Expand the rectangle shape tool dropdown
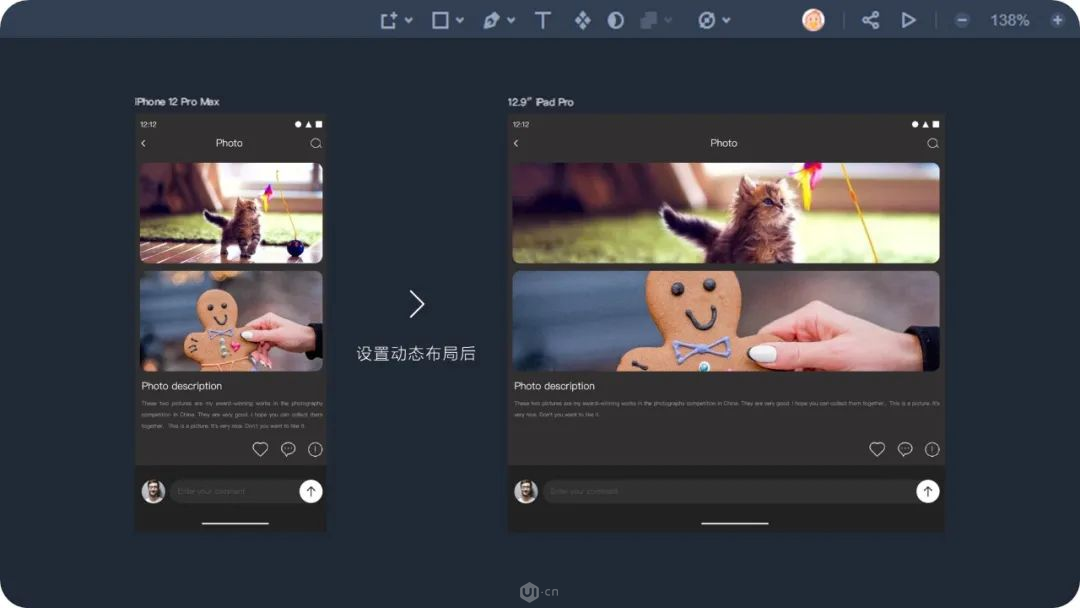The image size is (1080, 608). (x=460, y=21)
